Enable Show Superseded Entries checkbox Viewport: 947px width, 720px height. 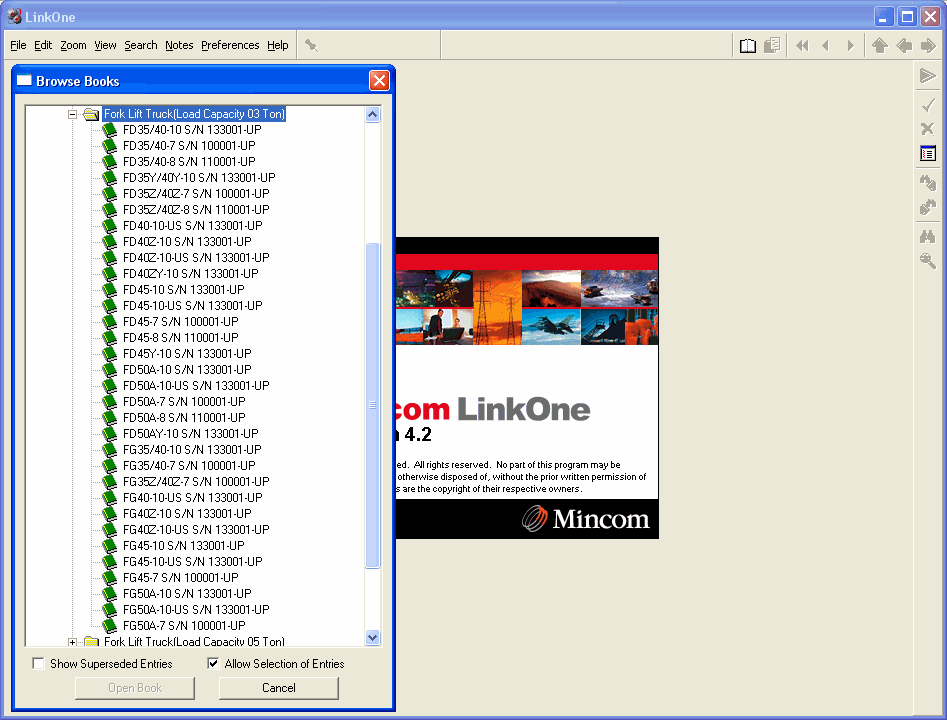(x=39, y=663)
